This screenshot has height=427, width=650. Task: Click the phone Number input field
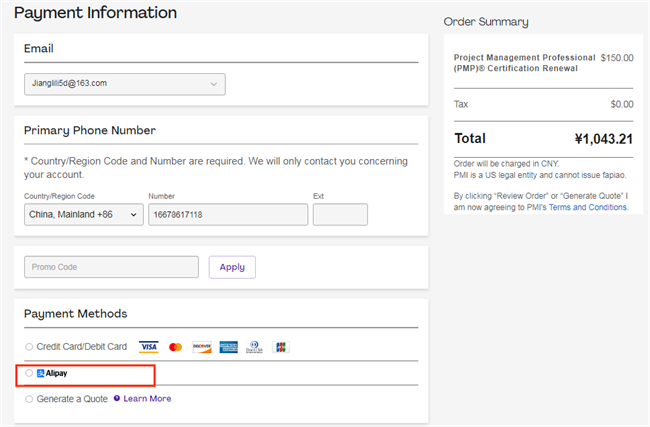tap(227, 215)
